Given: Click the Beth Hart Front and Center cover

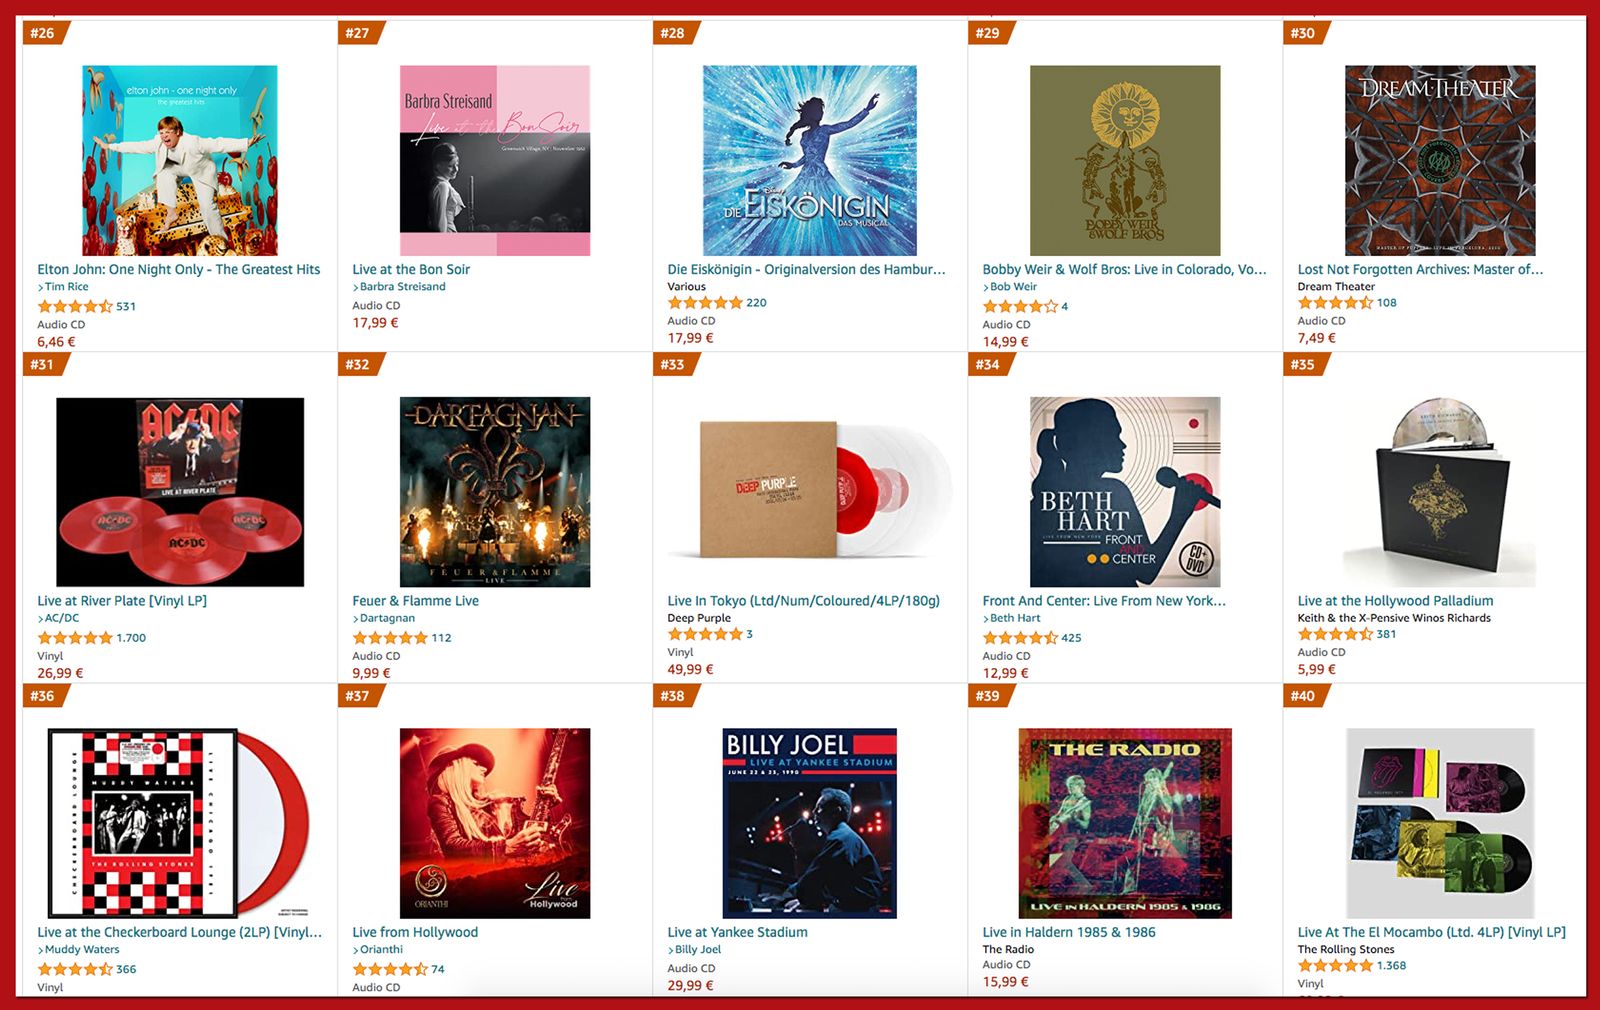Looking at the screenshot, I should pos(1125,492).
